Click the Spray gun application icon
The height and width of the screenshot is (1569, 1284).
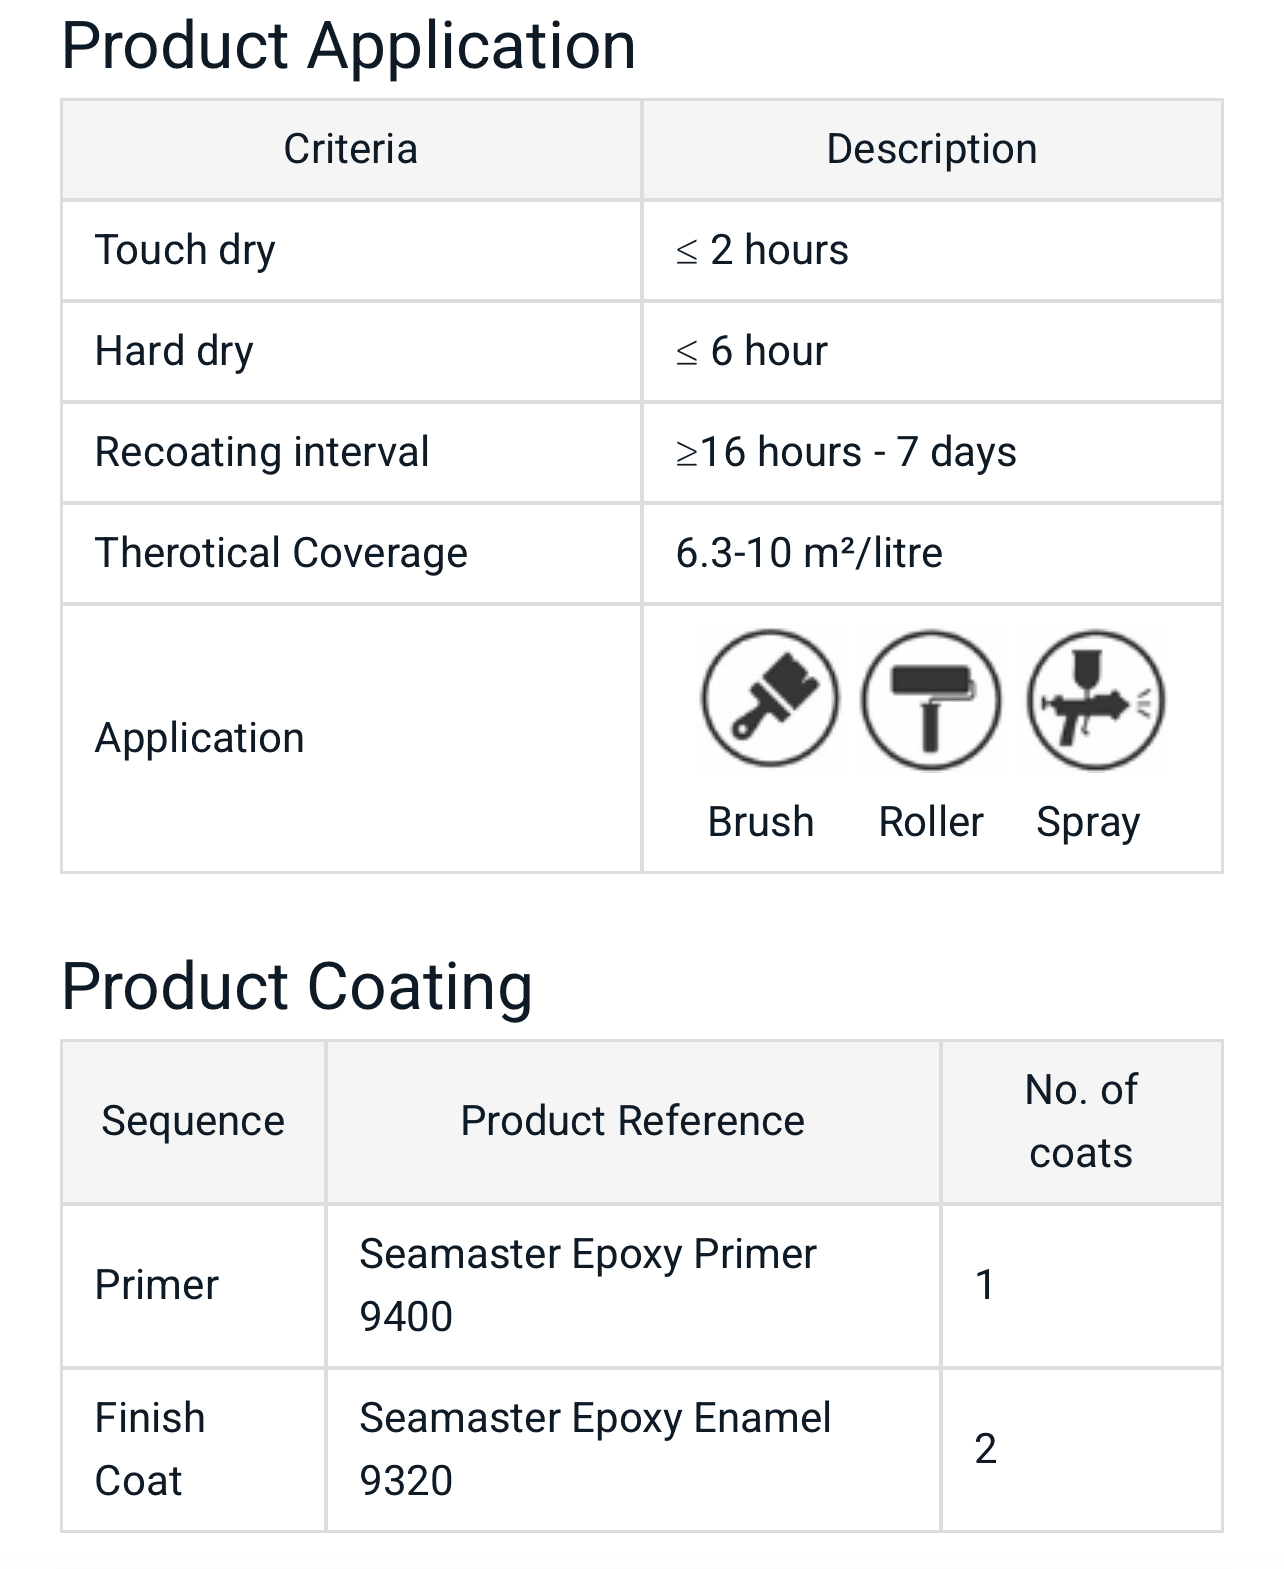tap(1096, 699)
